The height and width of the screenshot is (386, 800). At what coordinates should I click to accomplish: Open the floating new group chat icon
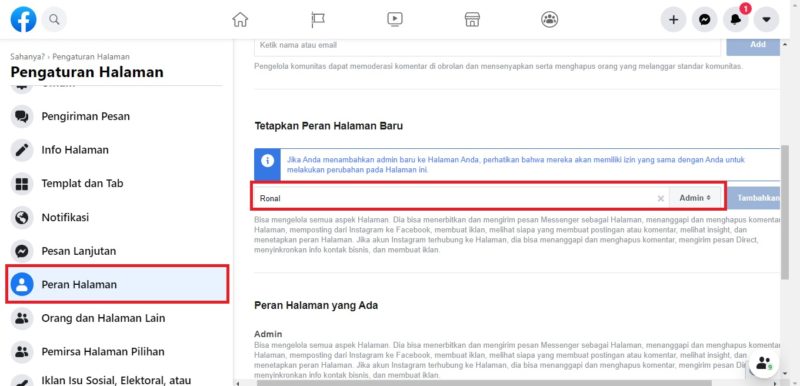(763, 364)
